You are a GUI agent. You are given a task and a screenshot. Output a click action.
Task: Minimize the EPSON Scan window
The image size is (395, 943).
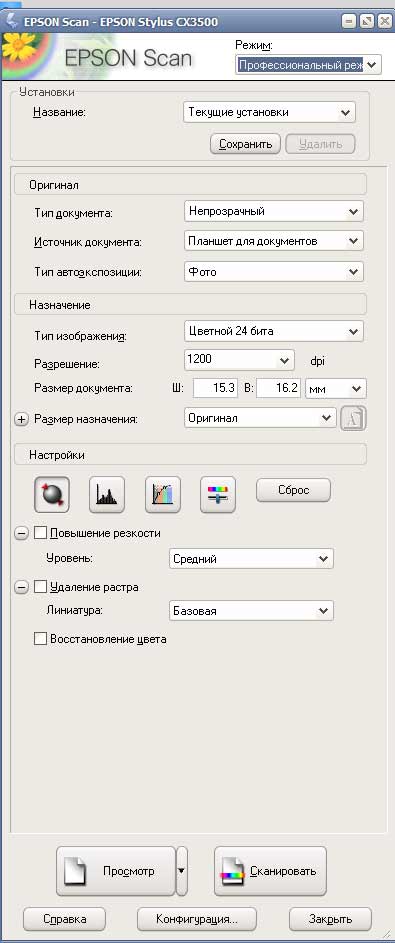[349, 23]
